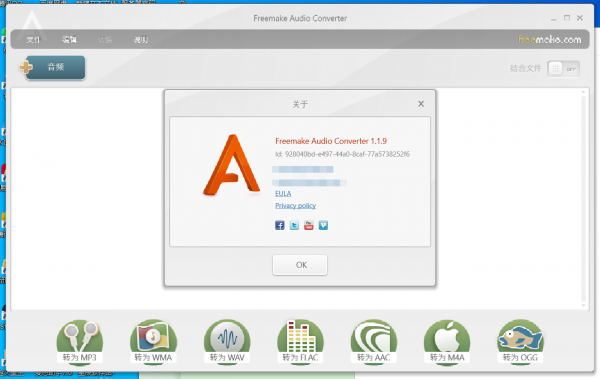Open the EULA link
The height and width of the screenshot is (379, 600).
click(283, 194)
